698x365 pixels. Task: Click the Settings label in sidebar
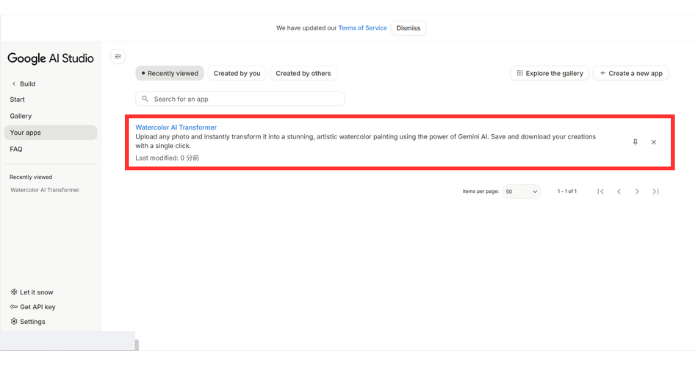point(32,321)
